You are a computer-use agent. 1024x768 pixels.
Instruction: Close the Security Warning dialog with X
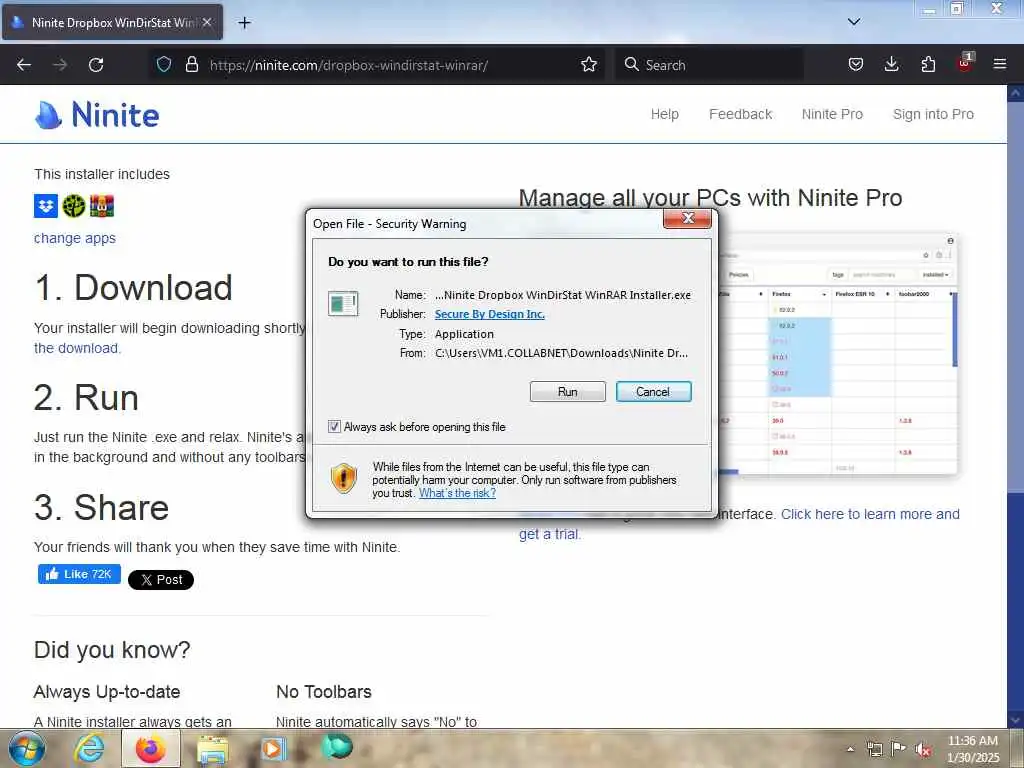[x=687, y=218]
